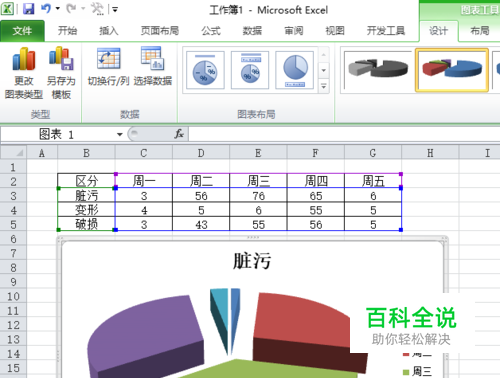The height and width of the screenshot is (378, 500).
Task: Select column G header
Action: 373,153
